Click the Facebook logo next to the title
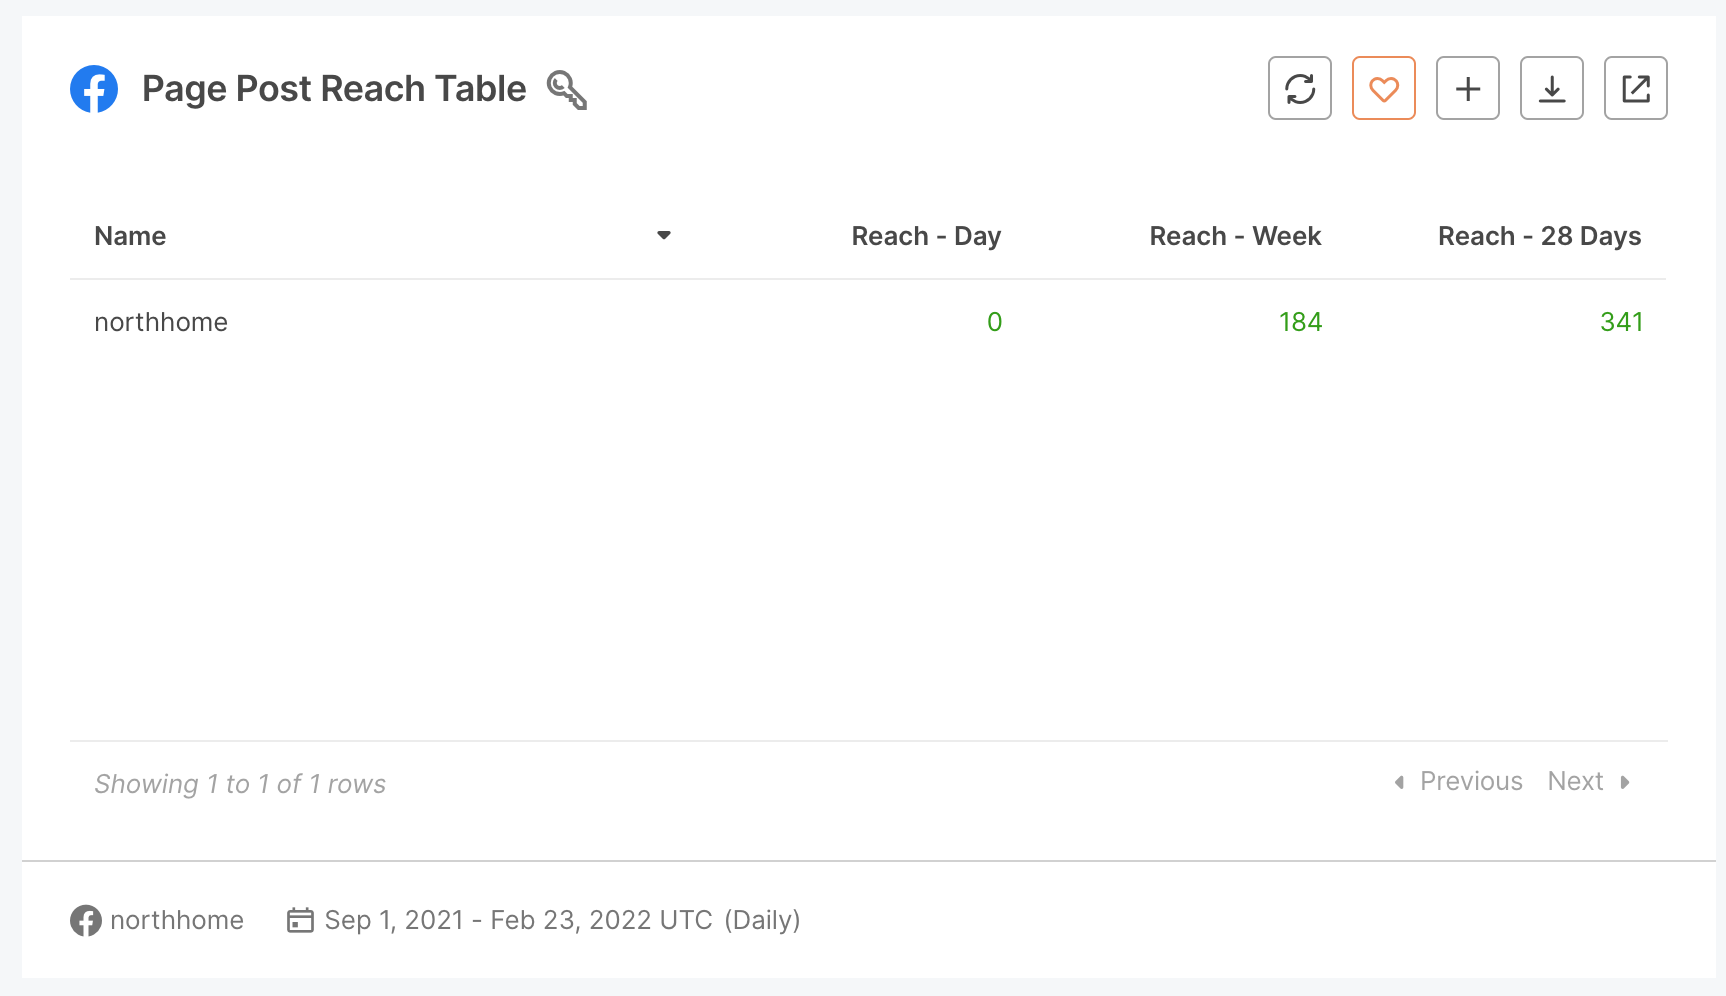Image resolution: width=1726 pixels, height=996 pixels. [x=95, y=89]
